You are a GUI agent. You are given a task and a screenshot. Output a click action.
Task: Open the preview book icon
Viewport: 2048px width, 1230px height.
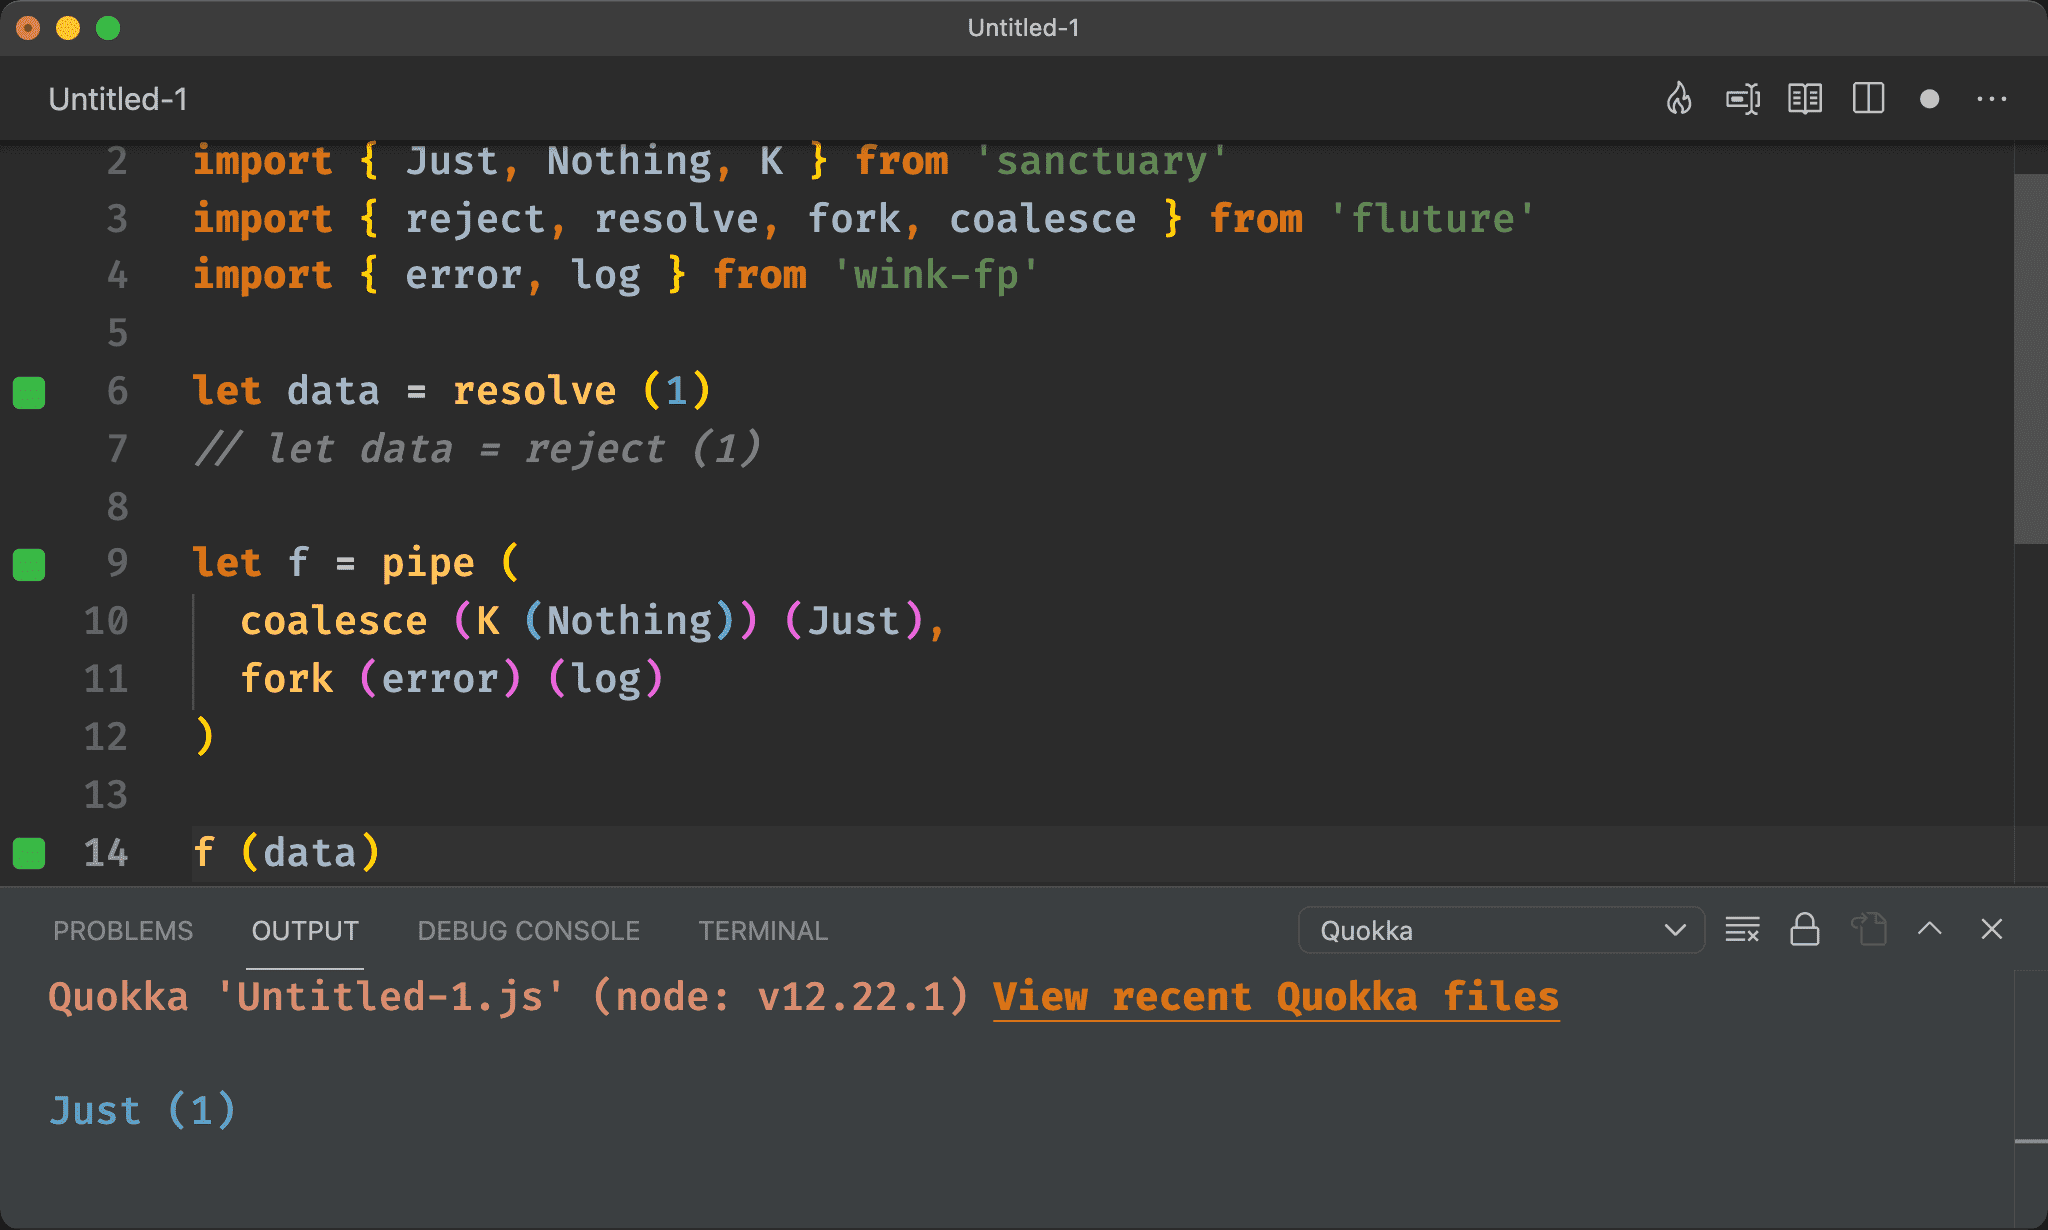click(x=1805, y=99)
